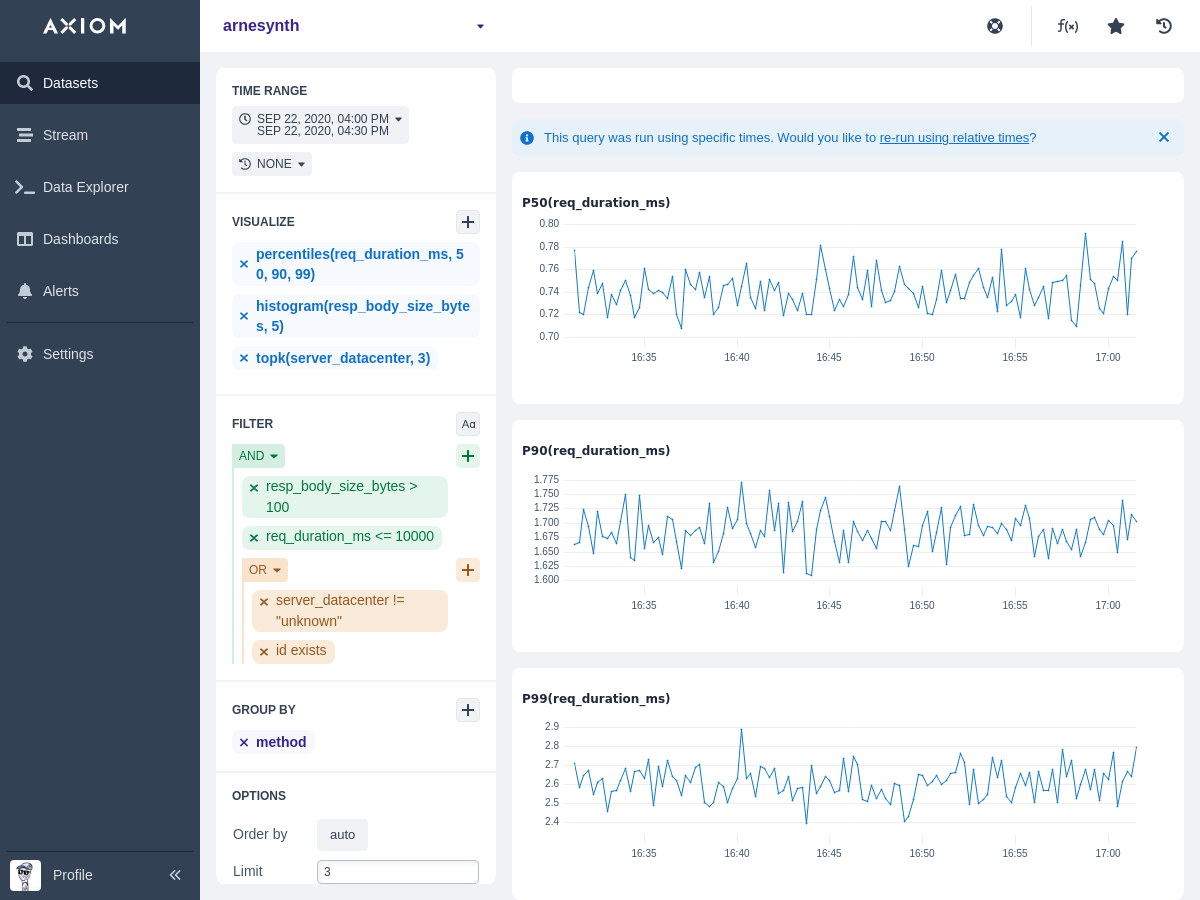Add a group by field with plus
The height and width of the screenshot is (900, 1200).
tap(468, 710)
